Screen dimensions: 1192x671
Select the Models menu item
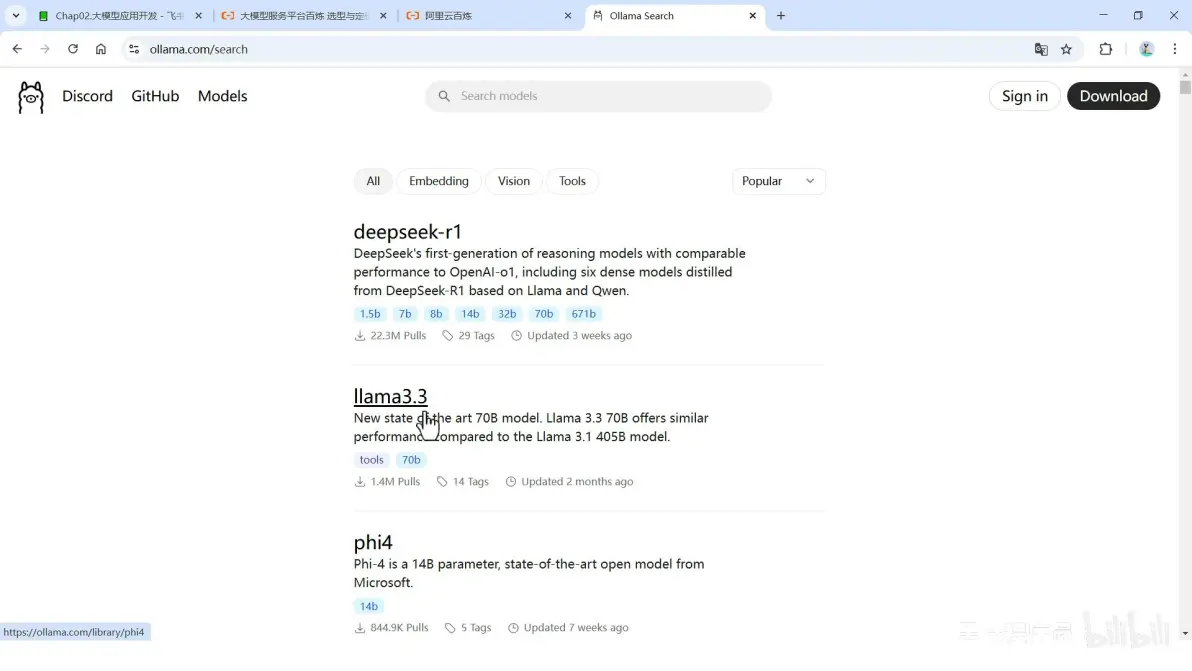pos(222,96)
